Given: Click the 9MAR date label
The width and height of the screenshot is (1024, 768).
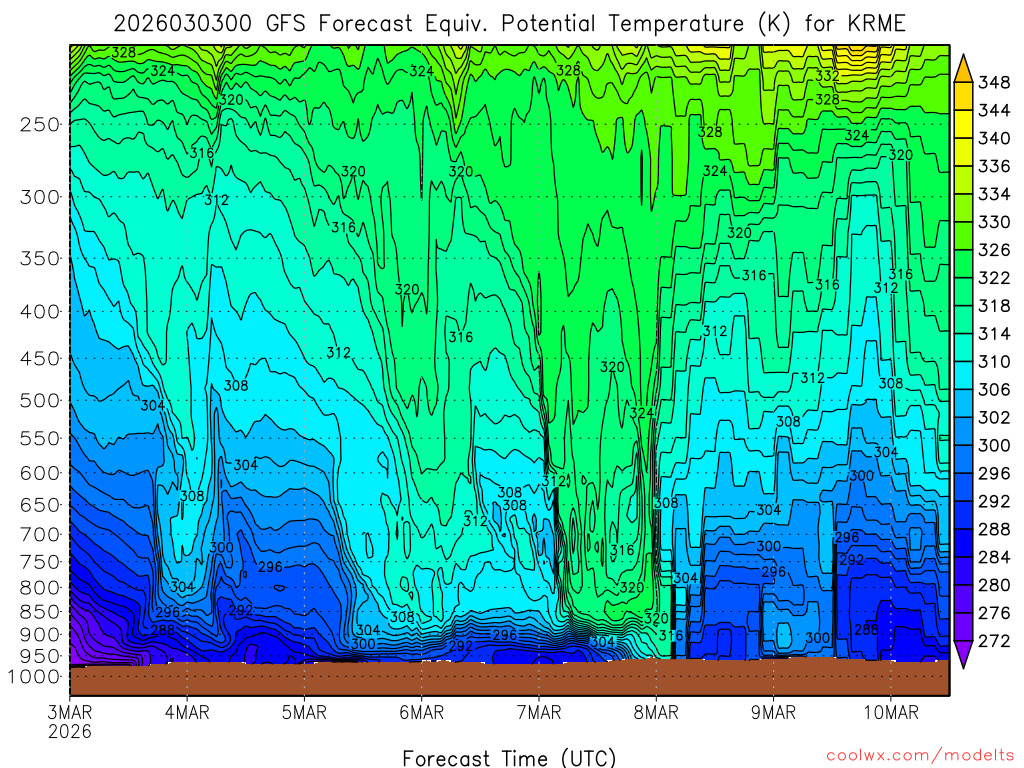Looking at the screenshot, I should tap(773, 712).
